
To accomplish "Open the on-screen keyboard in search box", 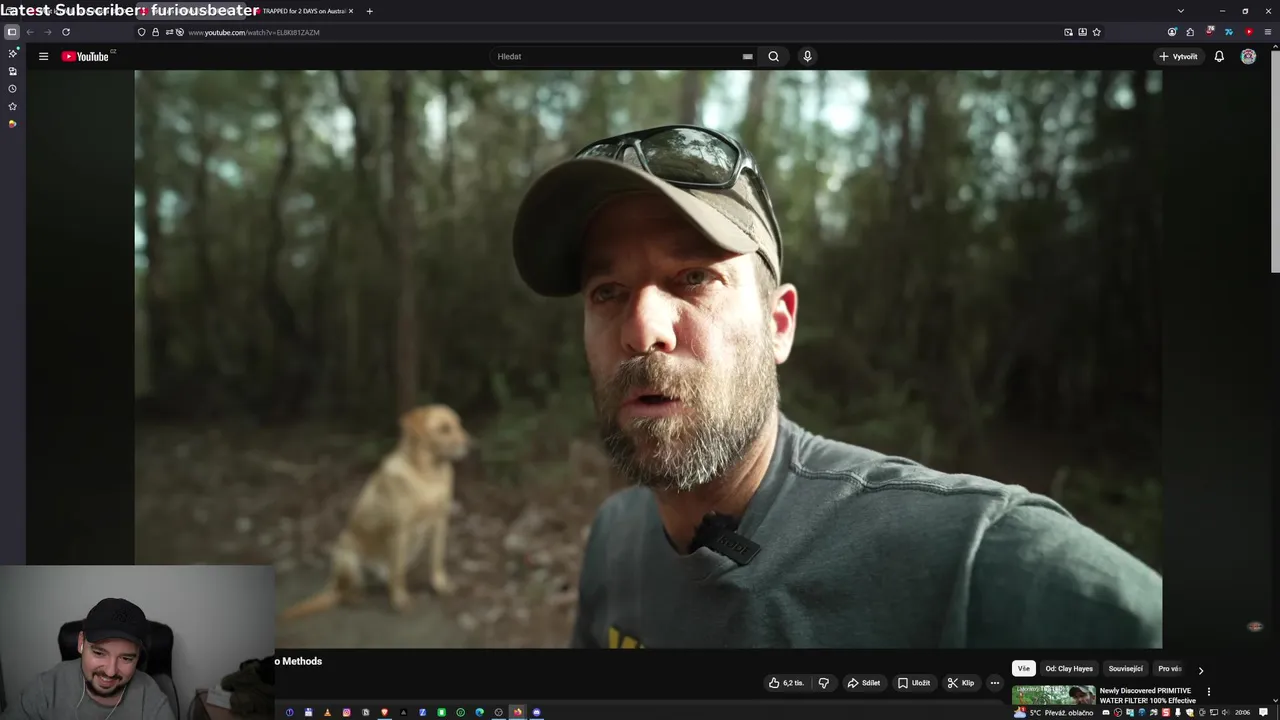I will pos(747,56).
